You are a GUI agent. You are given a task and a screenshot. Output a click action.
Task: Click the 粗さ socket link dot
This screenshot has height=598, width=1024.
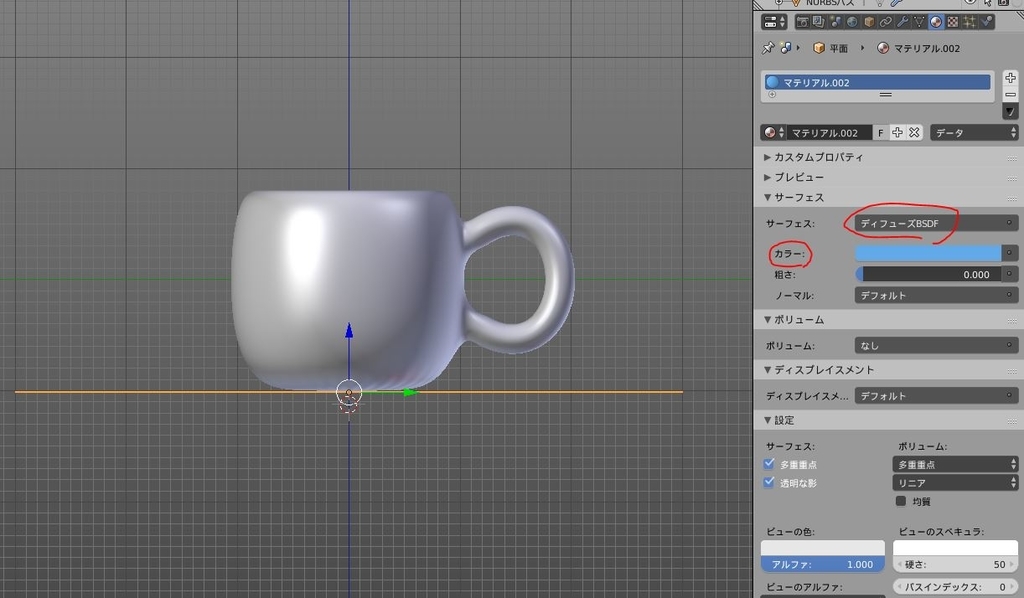[1010, 275]
